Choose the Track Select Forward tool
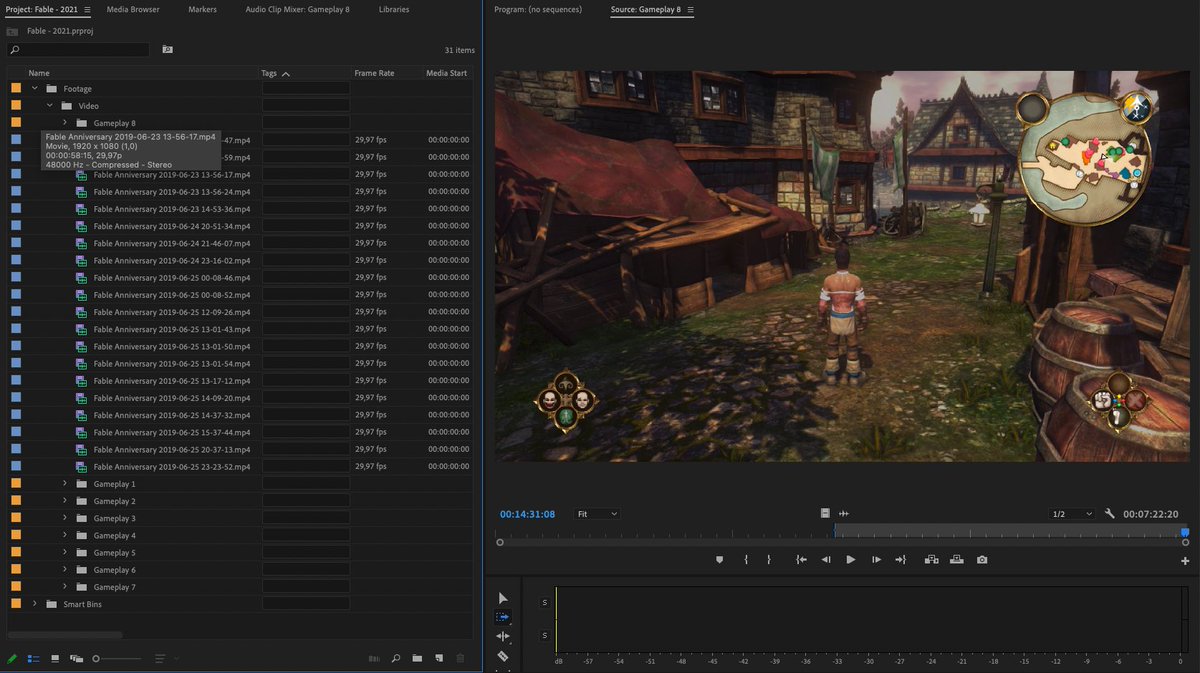 tap(503, 617)
